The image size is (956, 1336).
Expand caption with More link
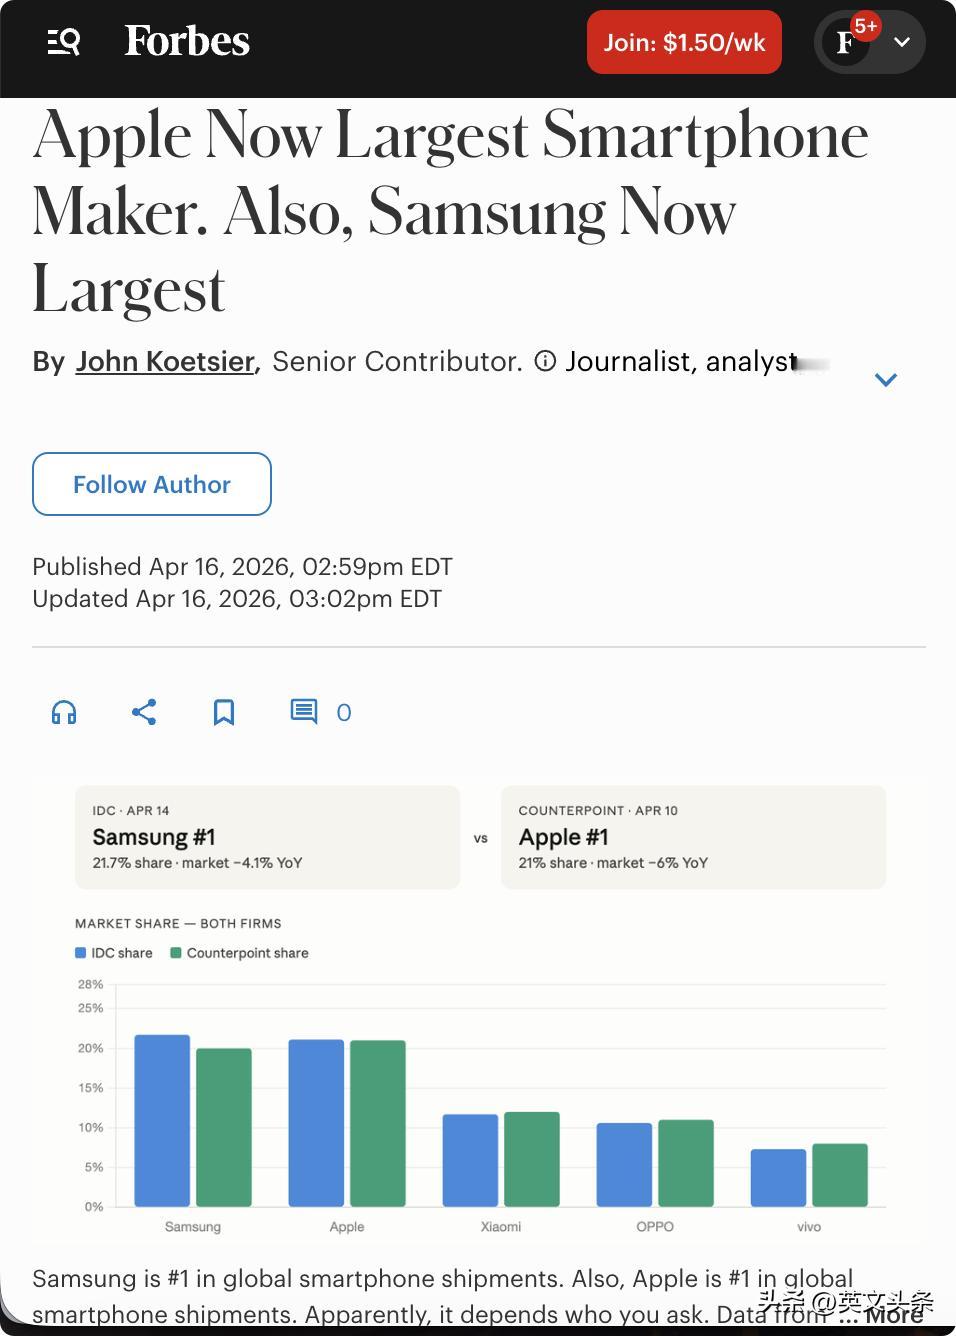pos(894,1315)
